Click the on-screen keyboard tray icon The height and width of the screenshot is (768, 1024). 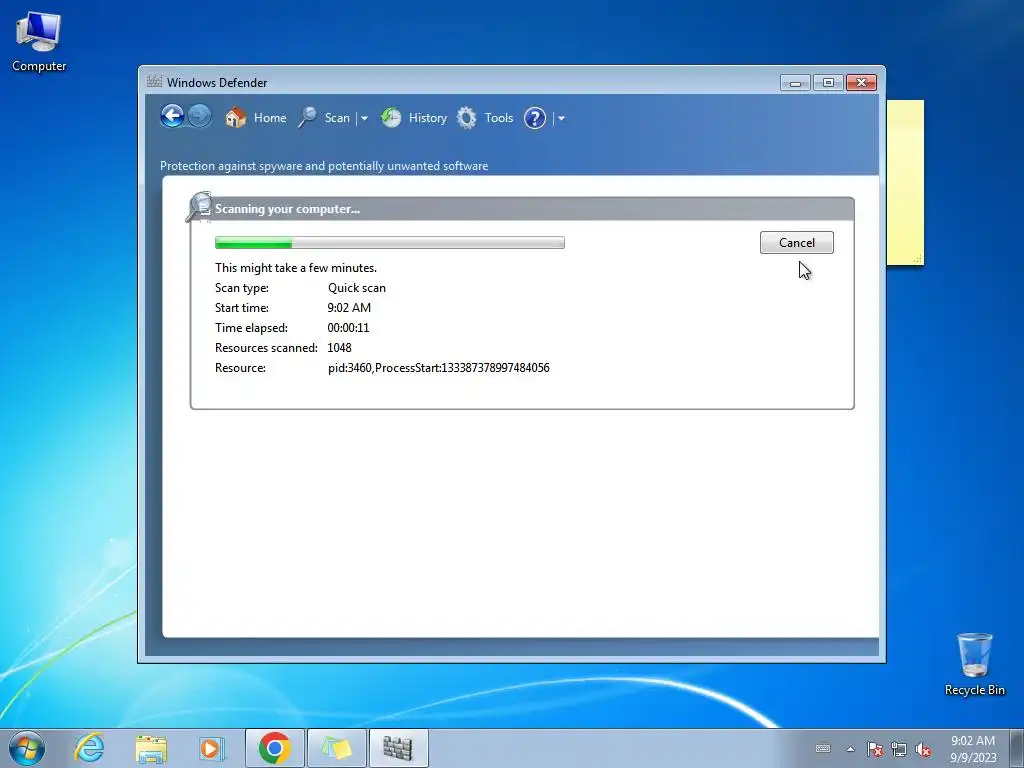pos(824,748)
